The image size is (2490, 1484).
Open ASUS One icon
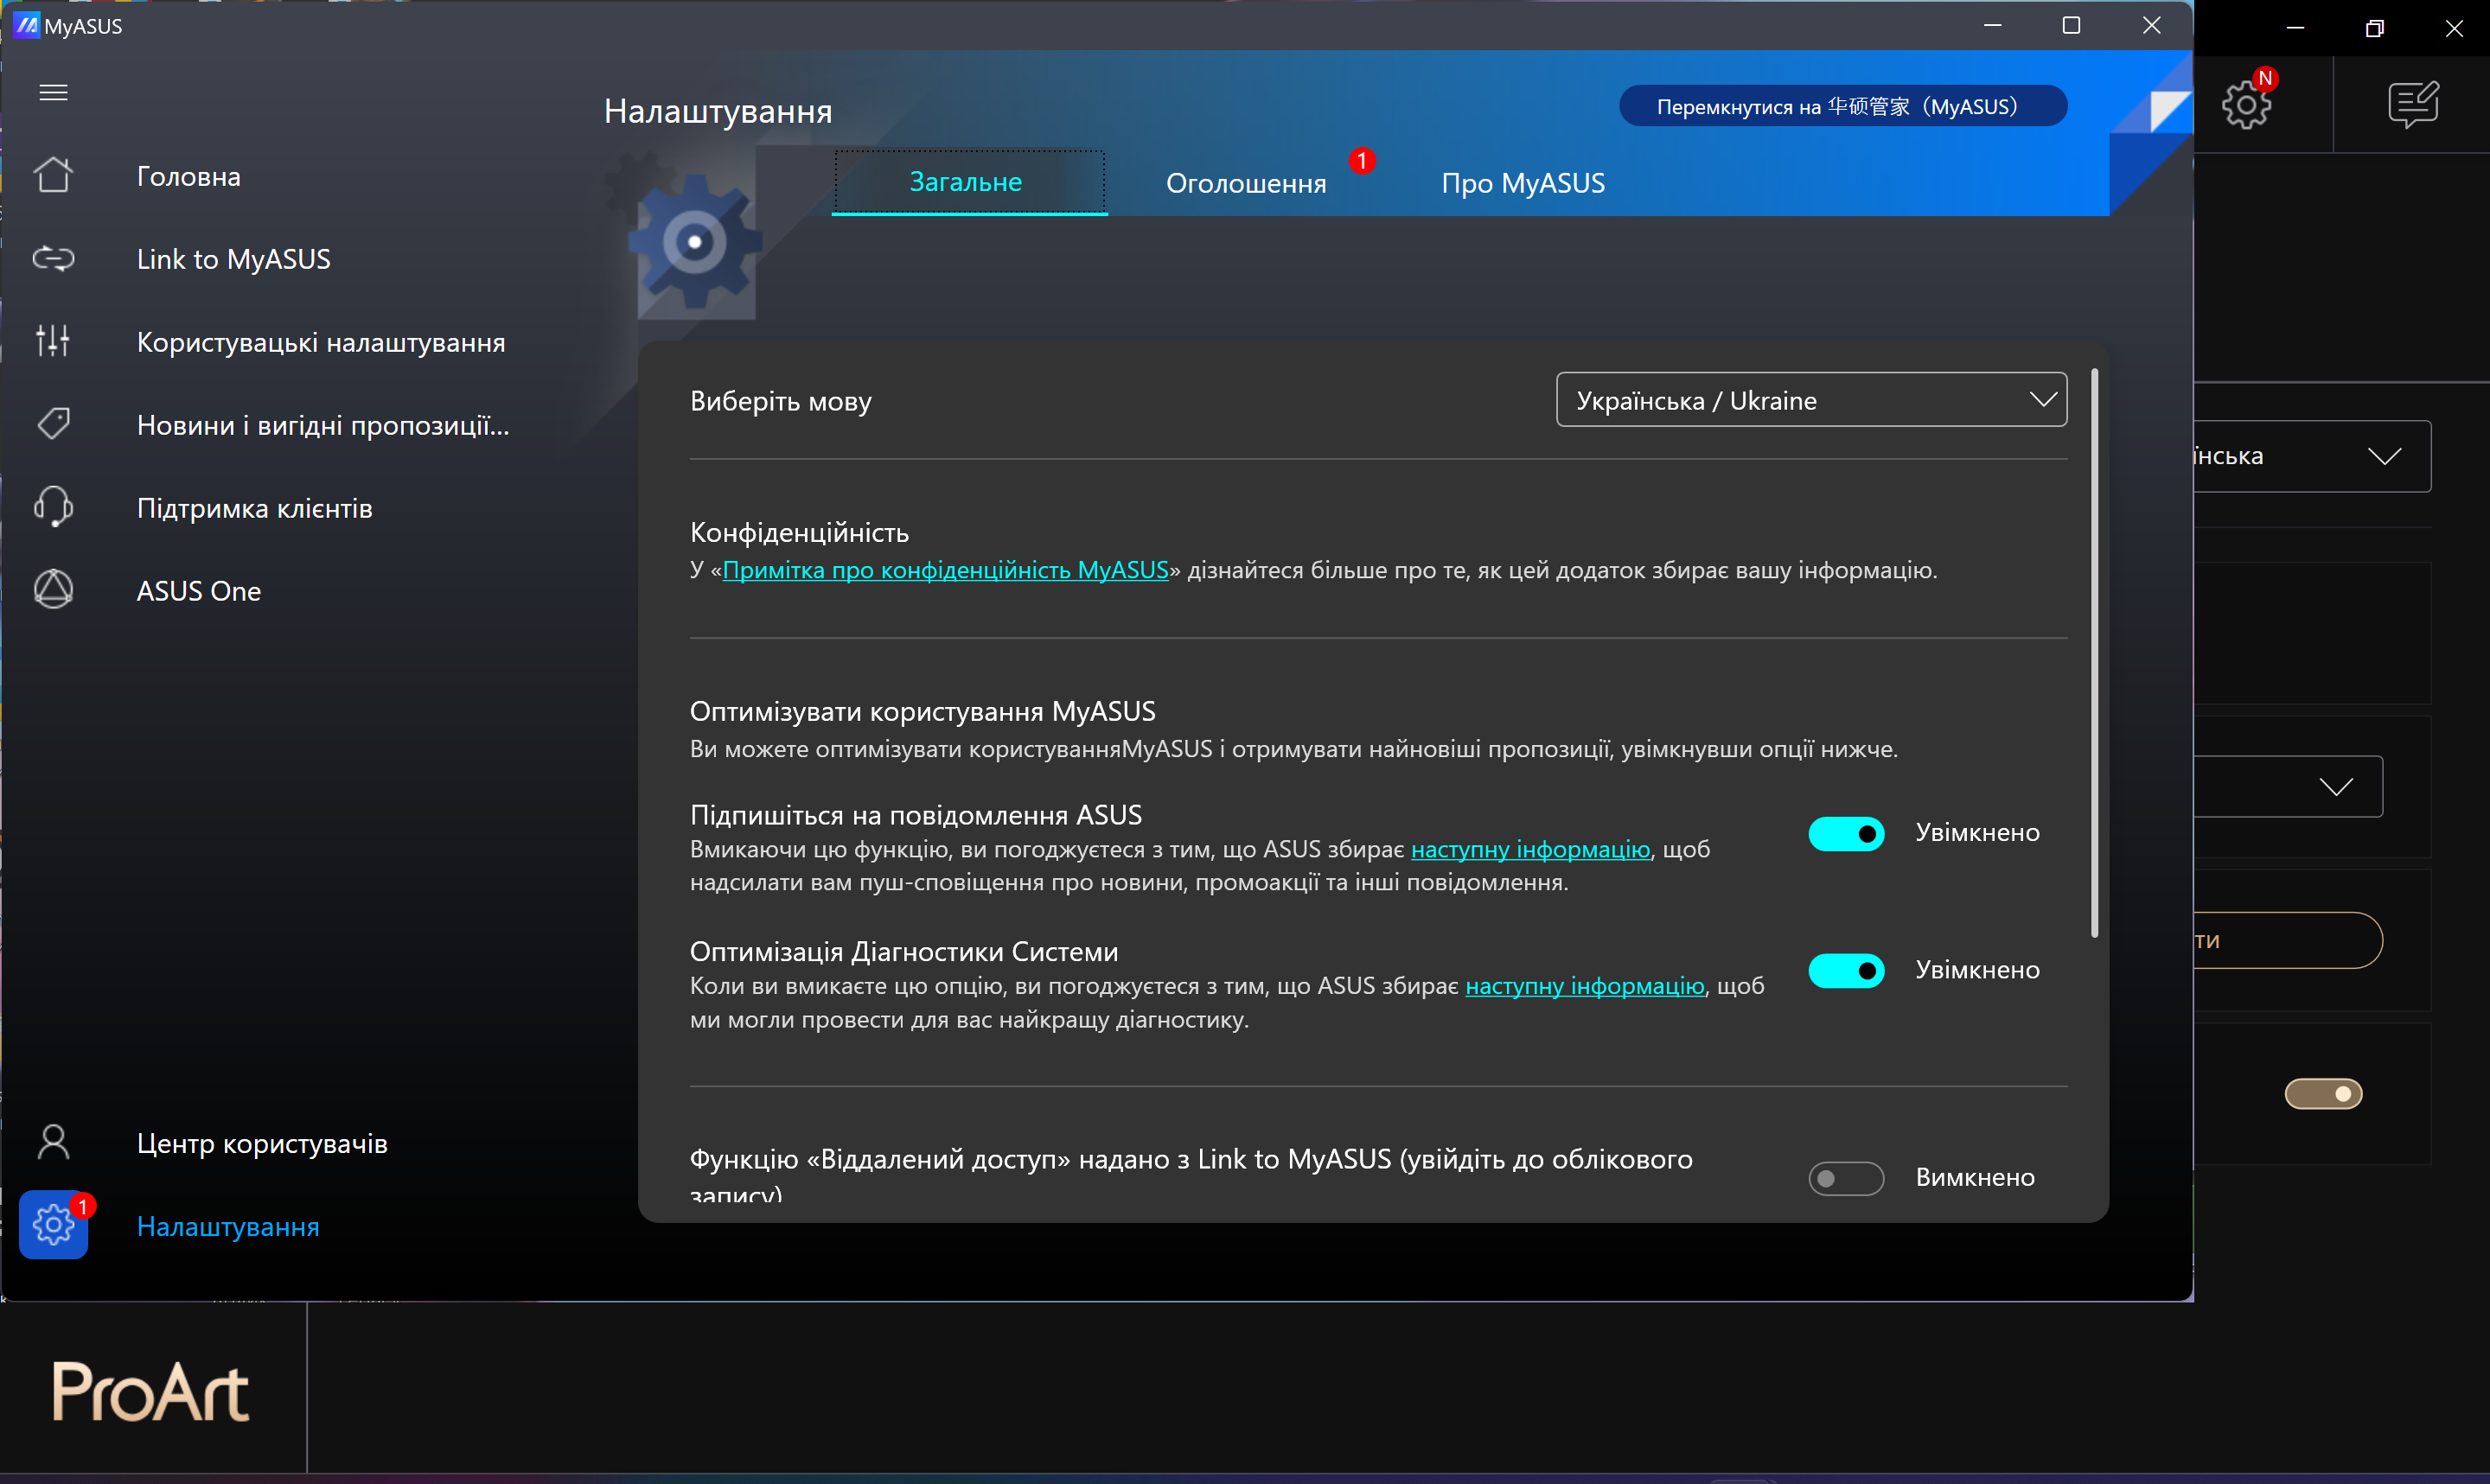click(x=53, y=590)
